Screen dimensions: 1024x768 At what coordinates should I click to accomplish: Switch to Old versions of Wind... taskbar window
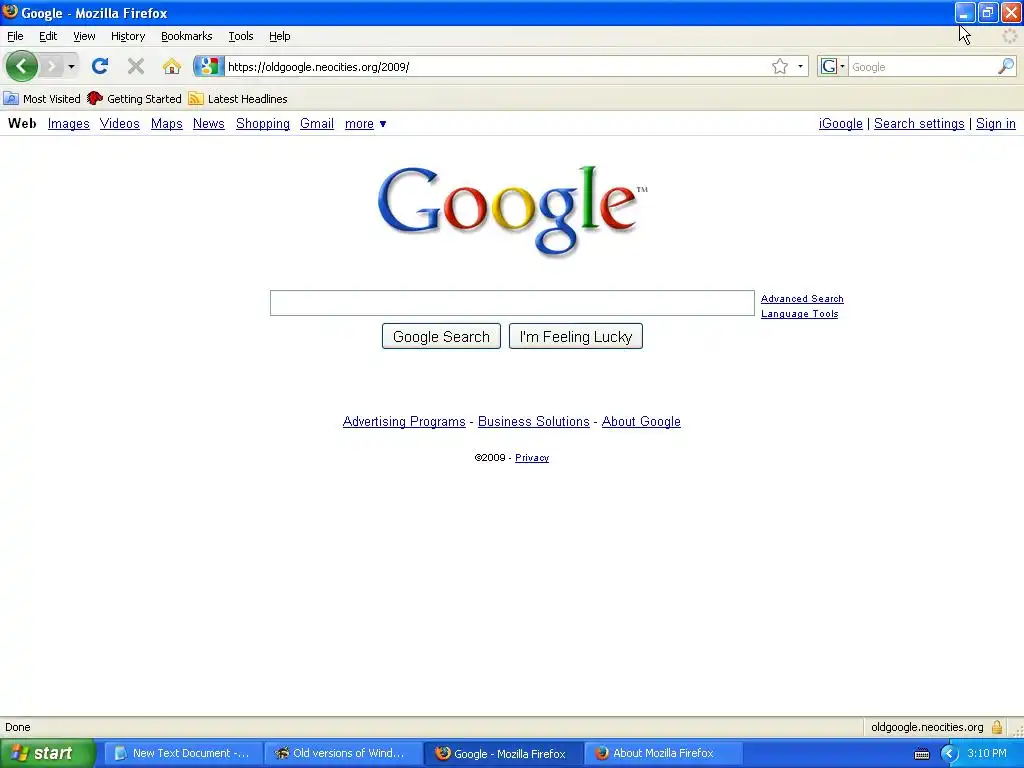(344, 753)
